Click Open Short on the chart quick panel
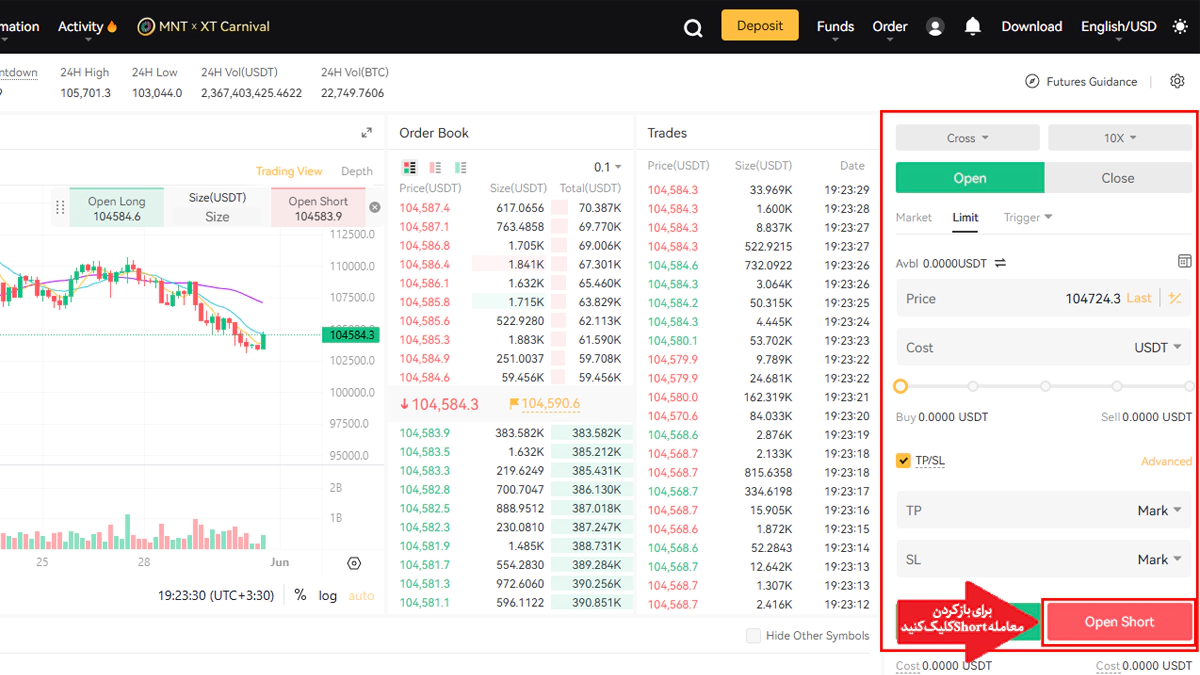 (318, 208)
